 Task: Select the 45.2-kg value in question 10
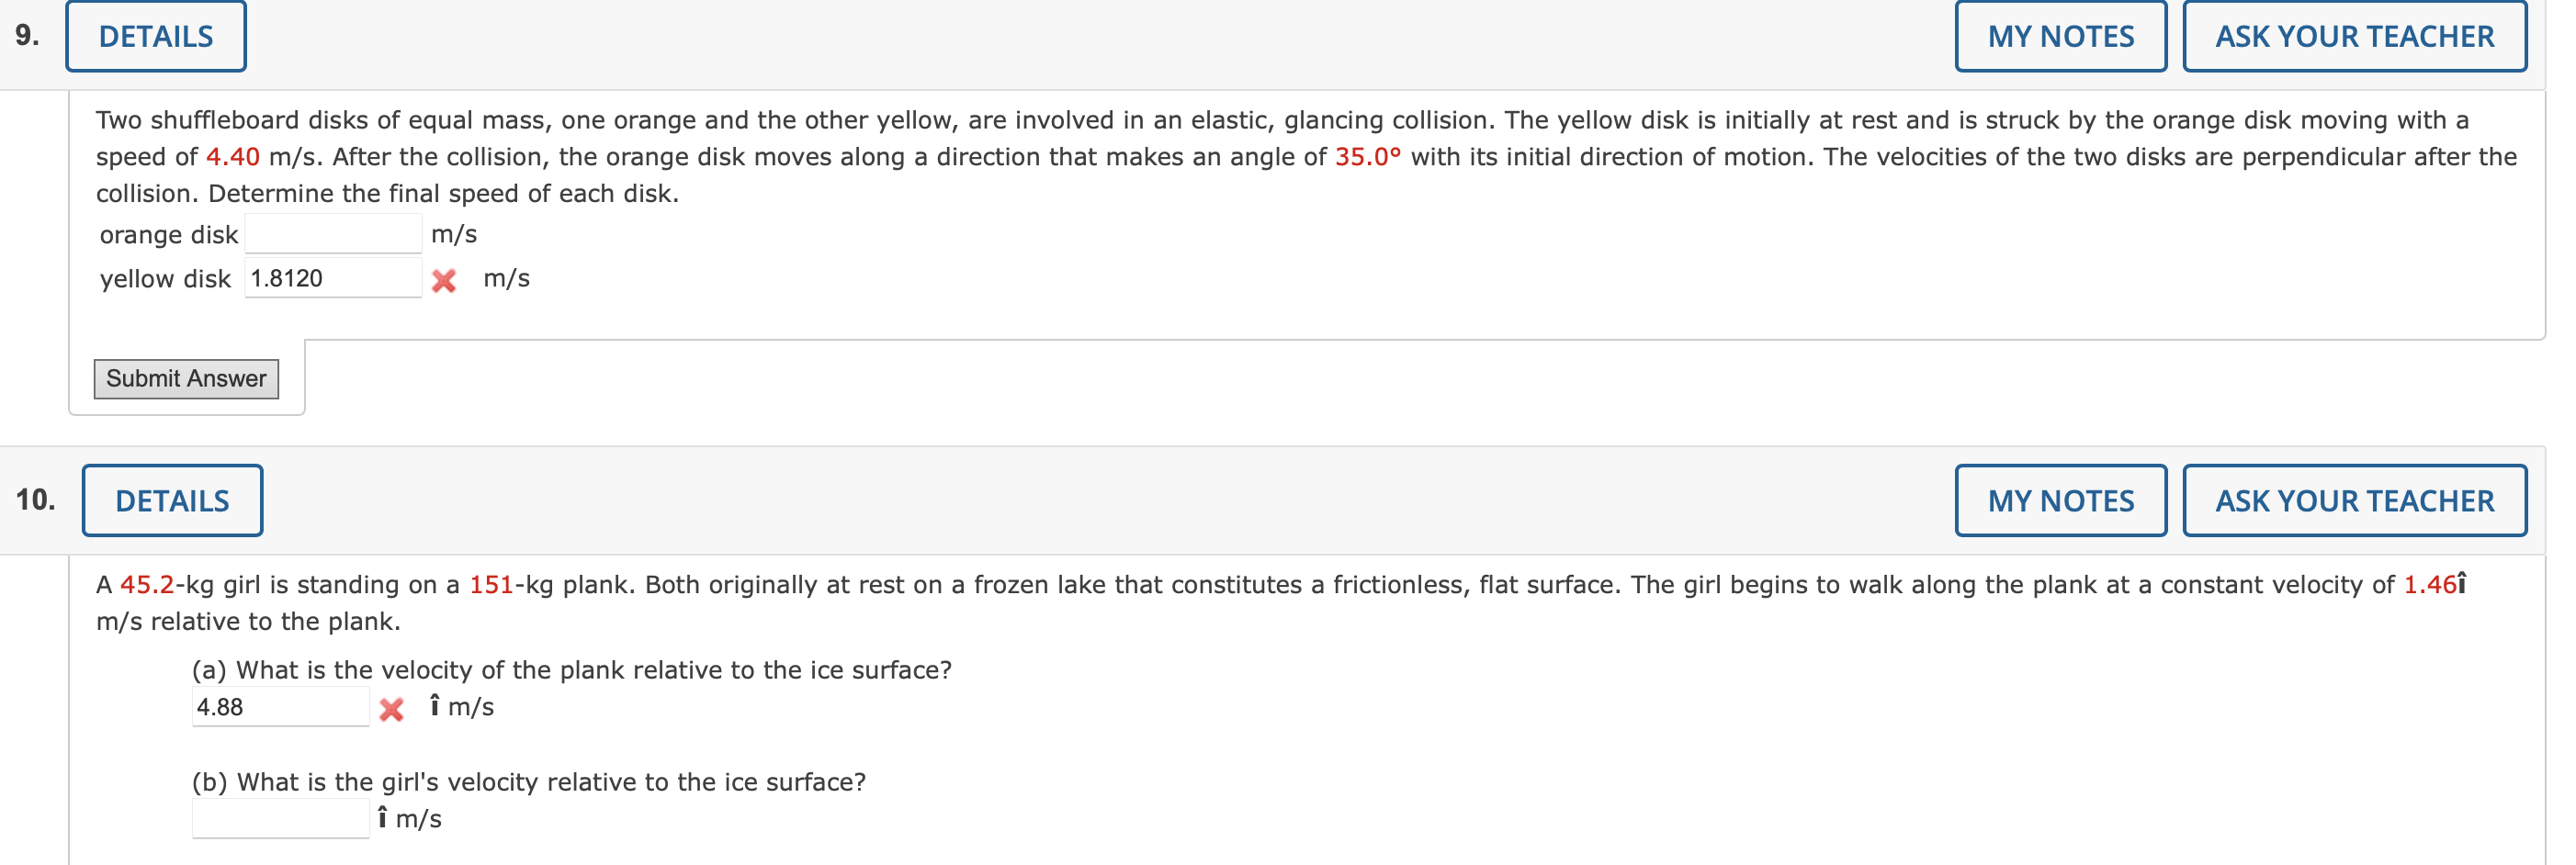[148, 583]
